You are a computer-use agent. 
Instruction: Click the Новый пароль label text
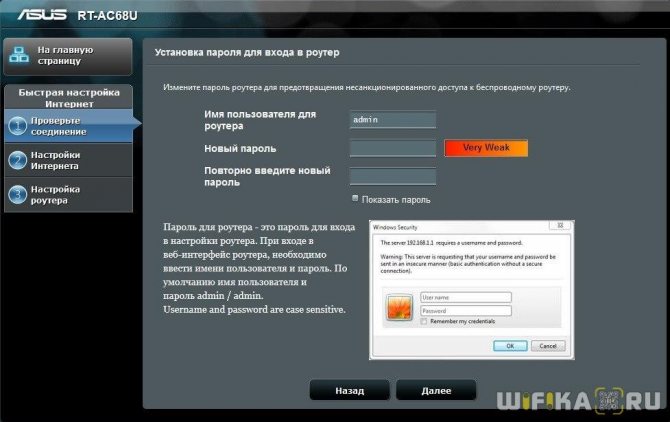coord(240,149)
